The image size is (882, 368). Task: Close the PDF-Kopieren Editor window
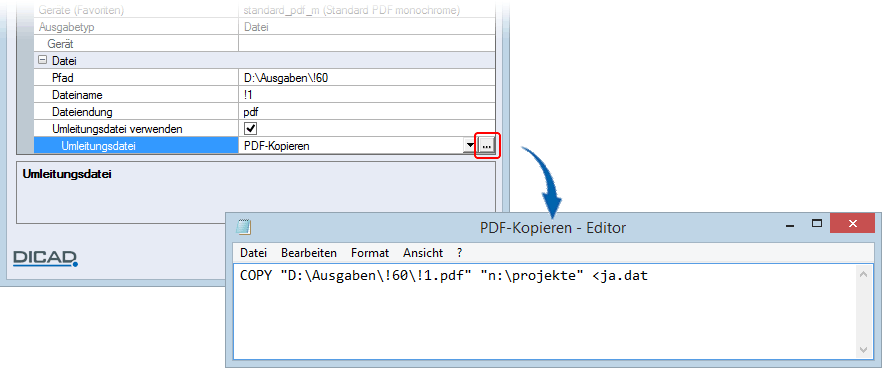[x=852, y=224]
